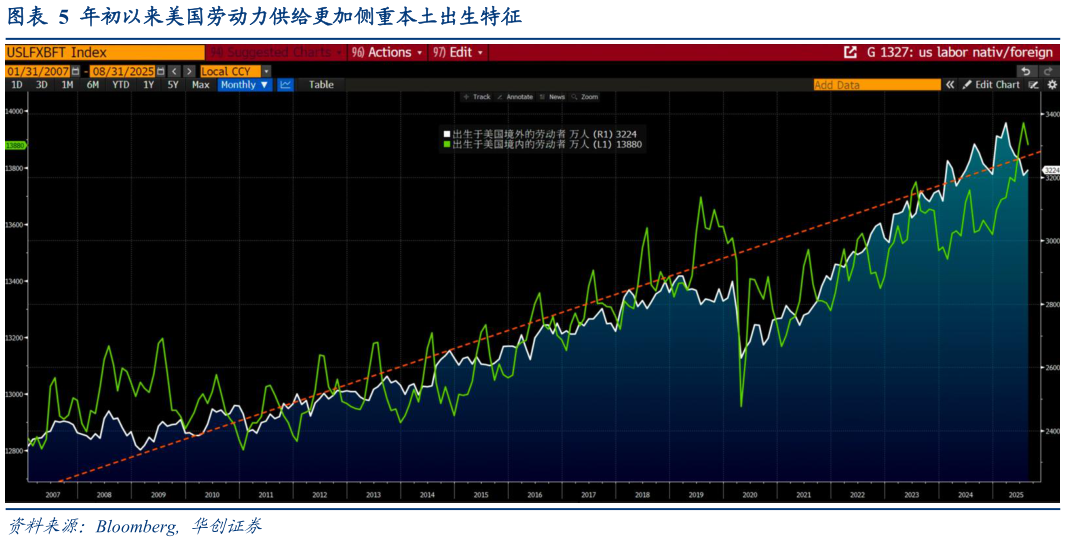Open the Monthly periodicity dropdown
The height and width of the screenshot is (542, 1066).
[x=245, y=85]
